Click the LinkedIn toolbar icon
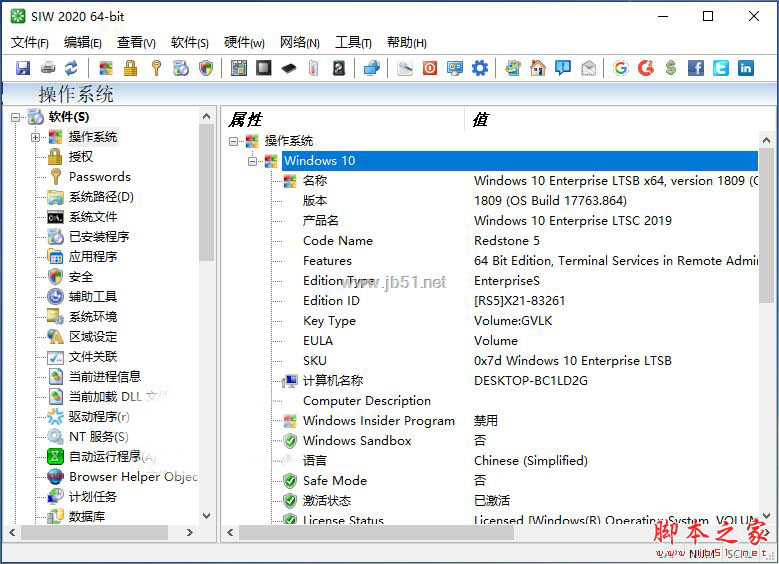779x564 pixels. pos(746,68)
